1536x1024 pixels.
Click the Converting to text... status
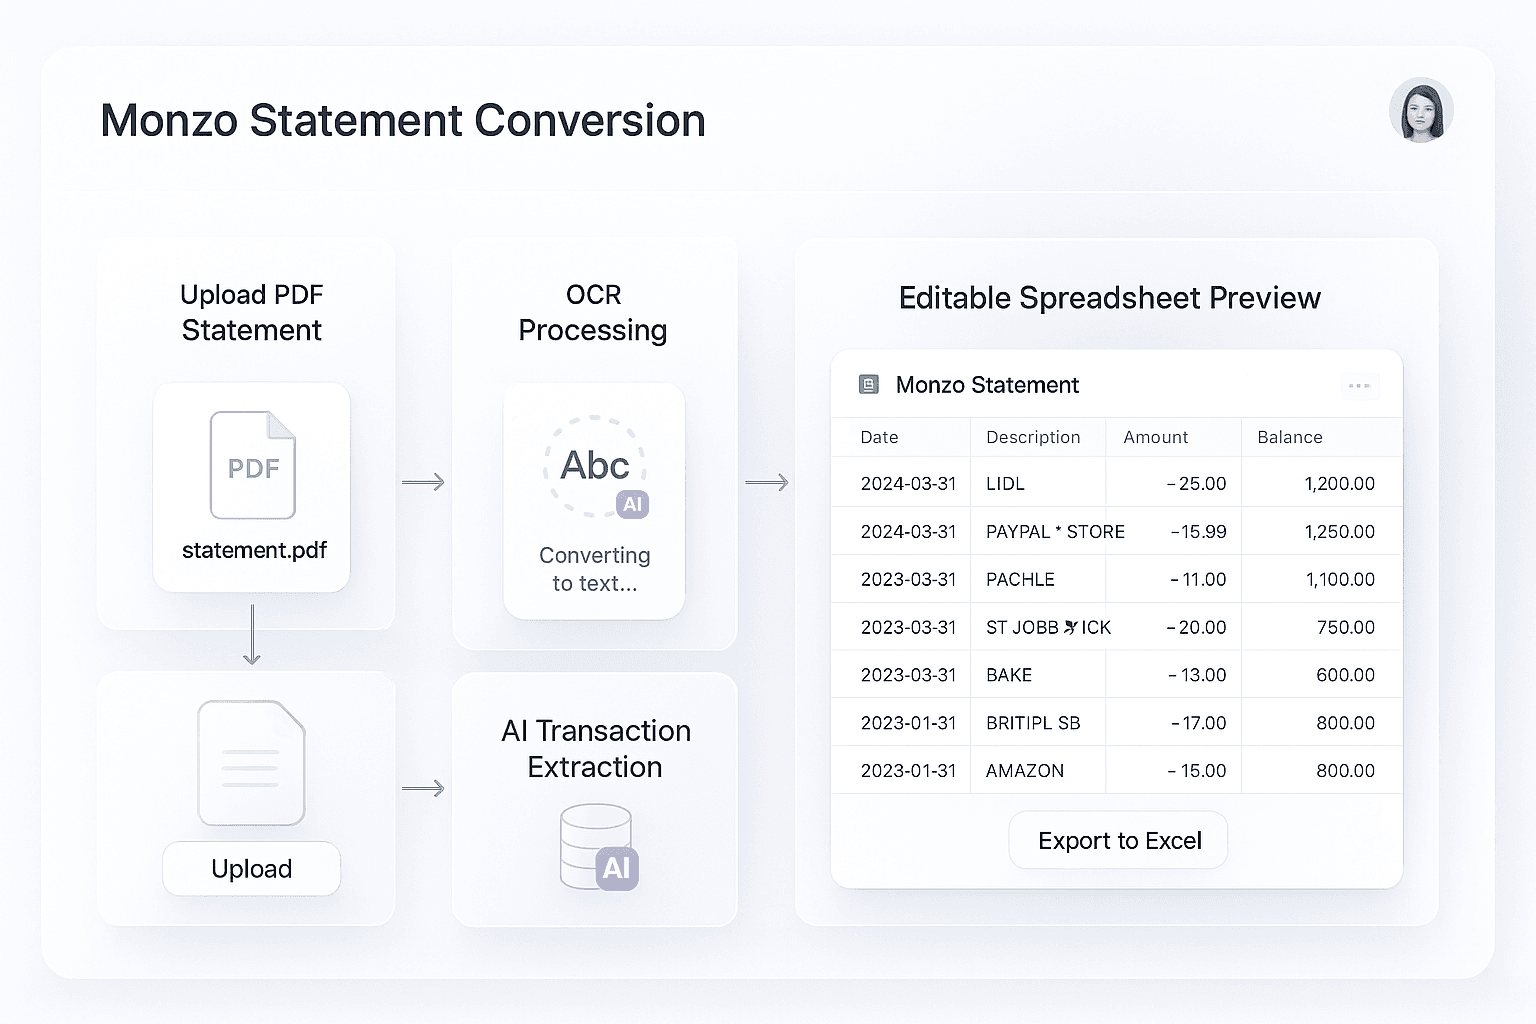(x=594, y=569)
